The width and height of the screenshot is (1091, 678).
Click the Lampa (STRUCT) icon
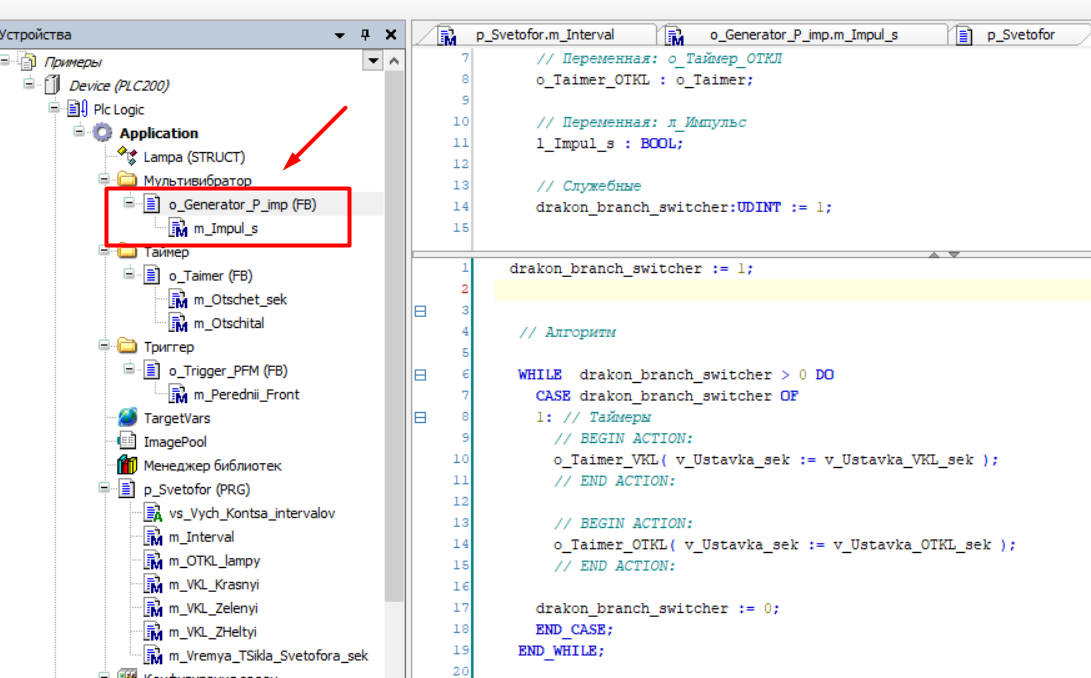[x=127, y=156]
